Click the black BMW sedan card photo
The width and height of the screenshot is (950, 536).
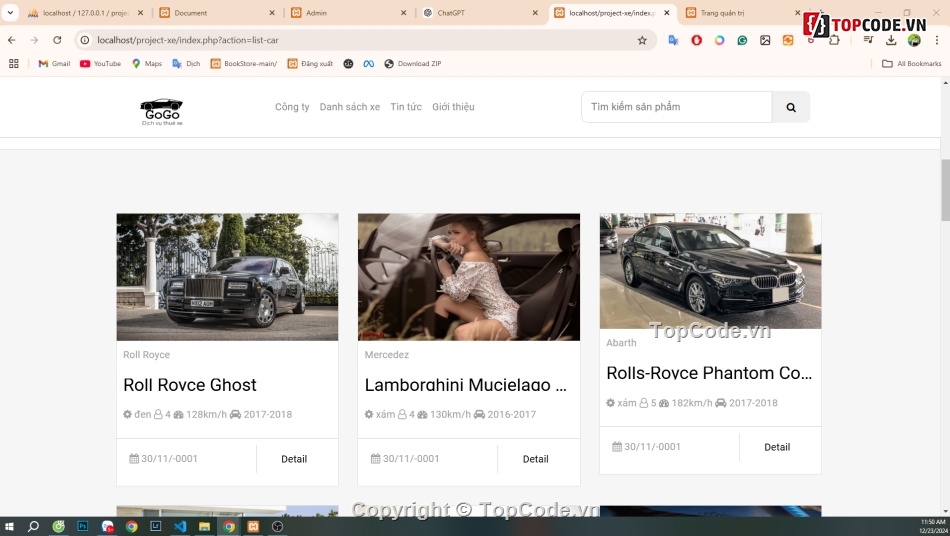(x=710, y=271)
